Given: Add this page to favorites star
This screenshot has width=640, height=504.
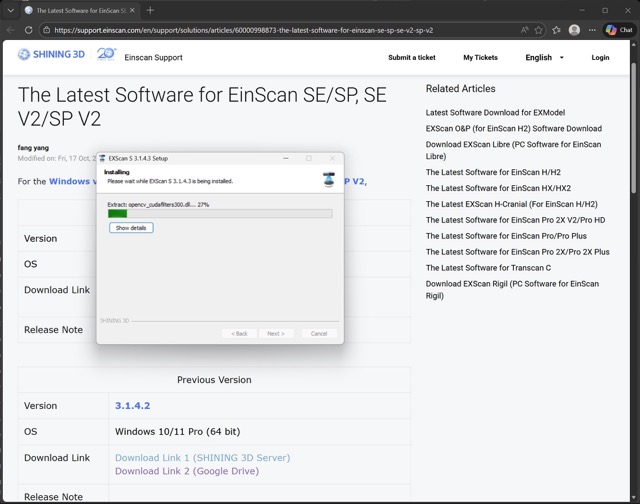Looking at the screenshot, I should point(539,30).
